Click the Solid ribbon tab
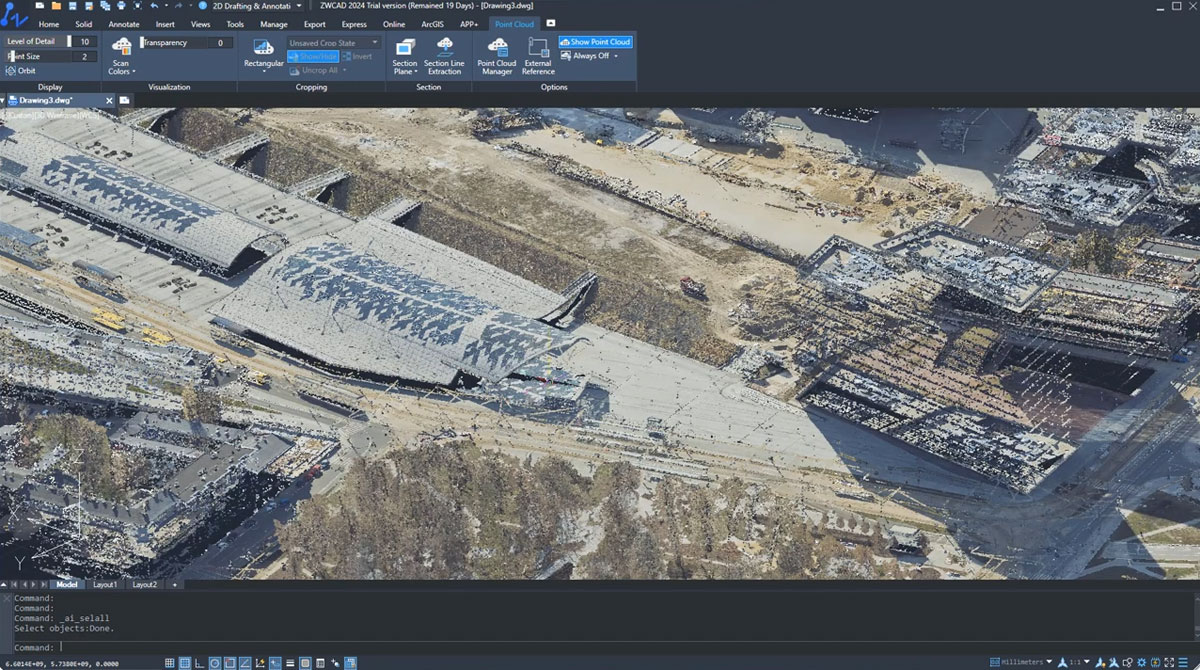The width and height of the screenshot is (1200, 670). (84, 24)
